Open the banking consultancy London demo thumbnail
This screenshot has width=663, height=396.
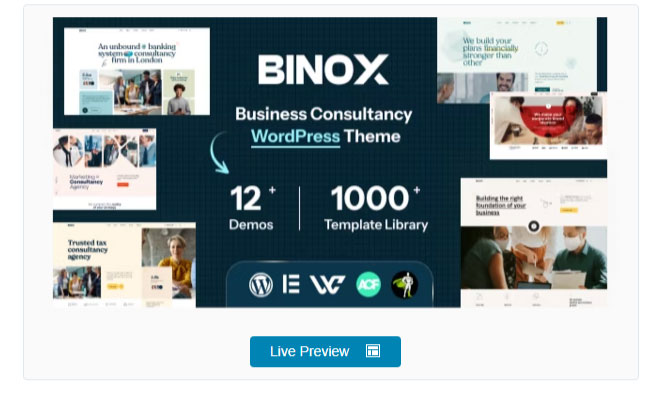pyautogui.click(x=137, y=71)
